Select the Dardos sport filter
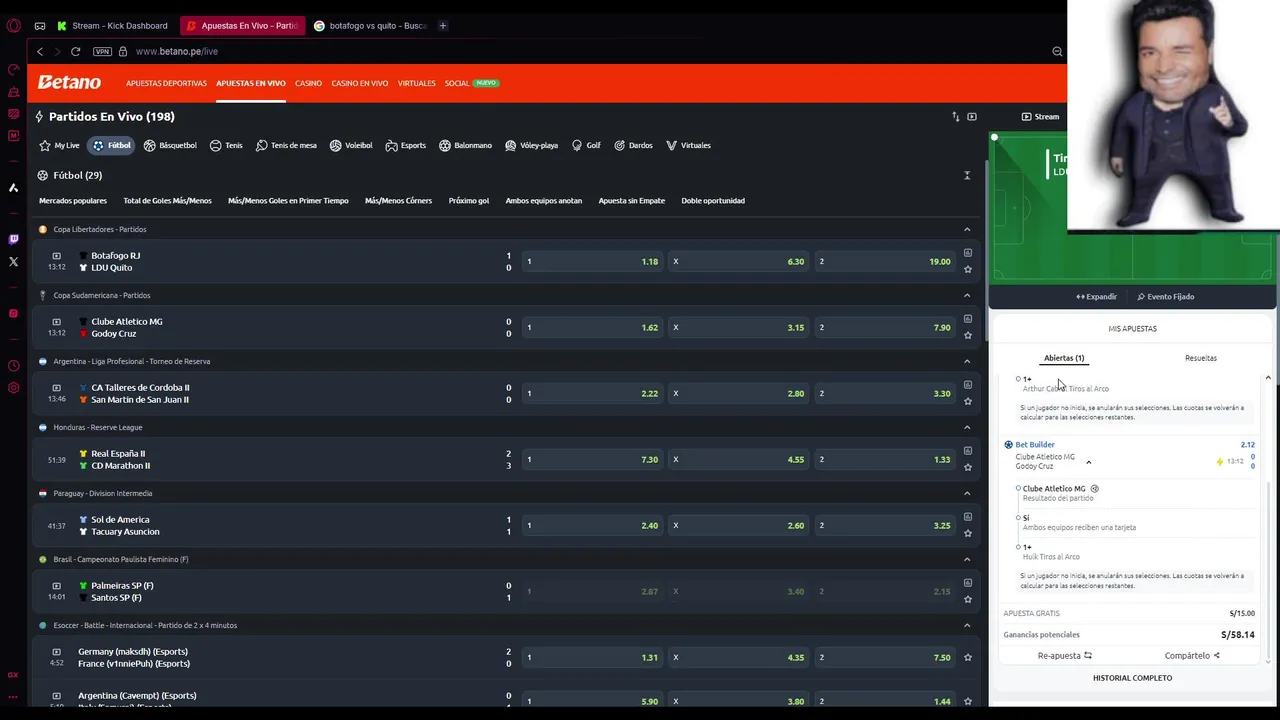This screenshot has height=720, width=1280. (633, 145)
